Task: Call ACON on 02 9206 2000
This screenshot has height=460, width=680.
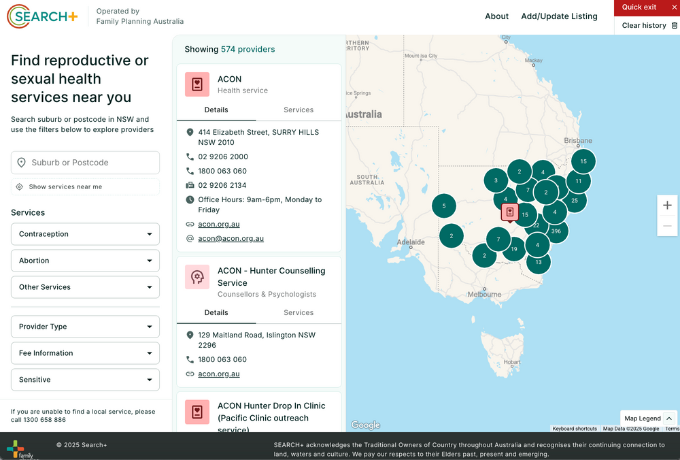Action: tap(223, 157)
